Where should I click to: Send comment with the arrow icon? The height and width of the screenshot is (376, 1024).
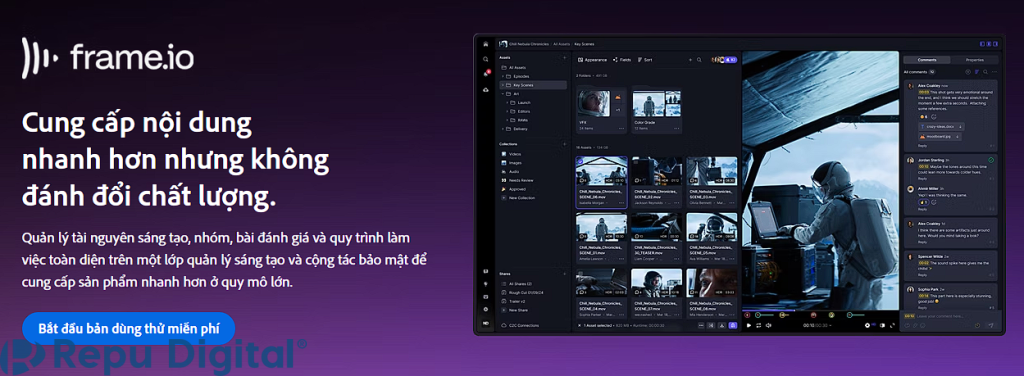(990, 326)
